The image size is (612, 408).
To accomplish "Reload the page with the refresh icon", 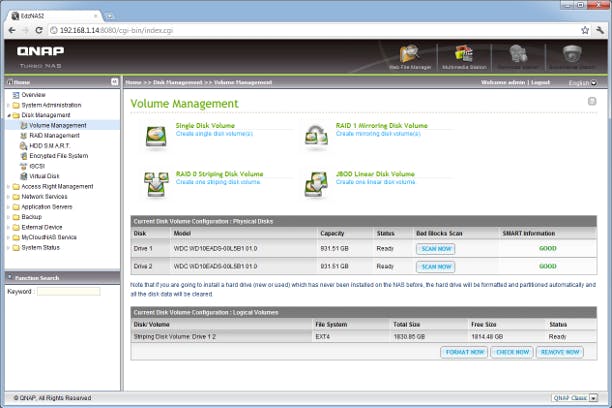I will tap(39, 30).
